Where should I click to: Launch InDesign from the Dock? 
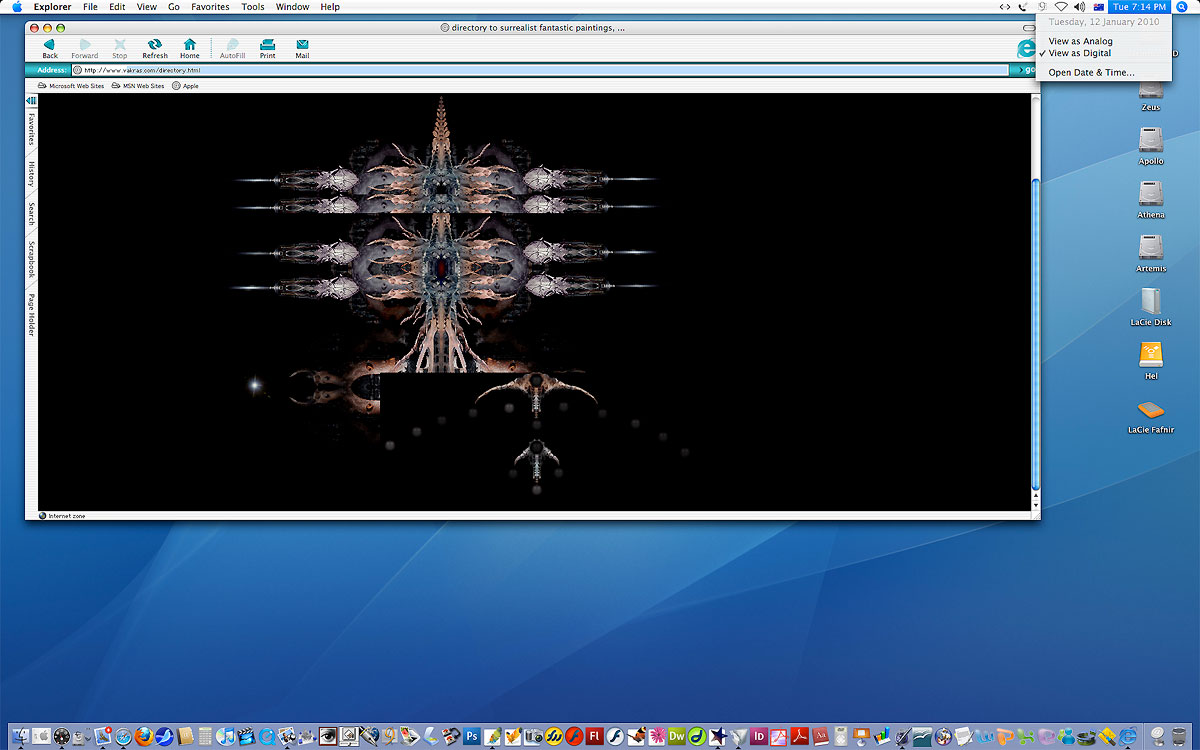coord(759,736)
